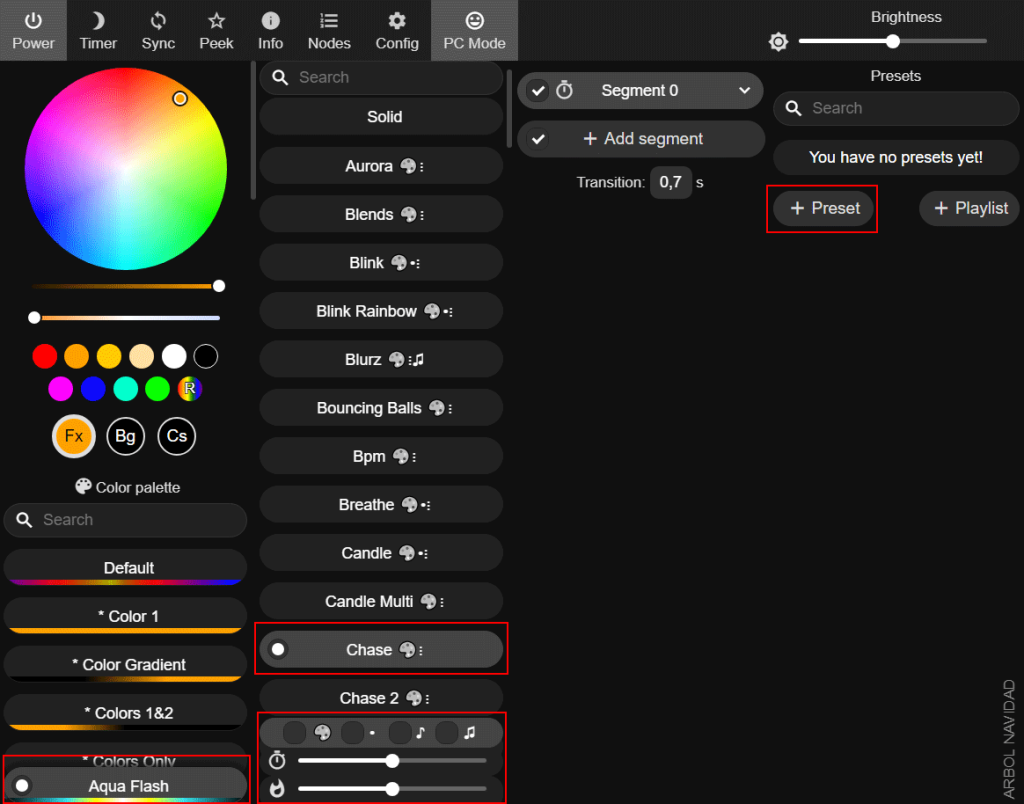Image resolution: width=1024 pixels, height=804 pixels.
Task: Click the plus icon on Playlist button
Action: point(941,208)
